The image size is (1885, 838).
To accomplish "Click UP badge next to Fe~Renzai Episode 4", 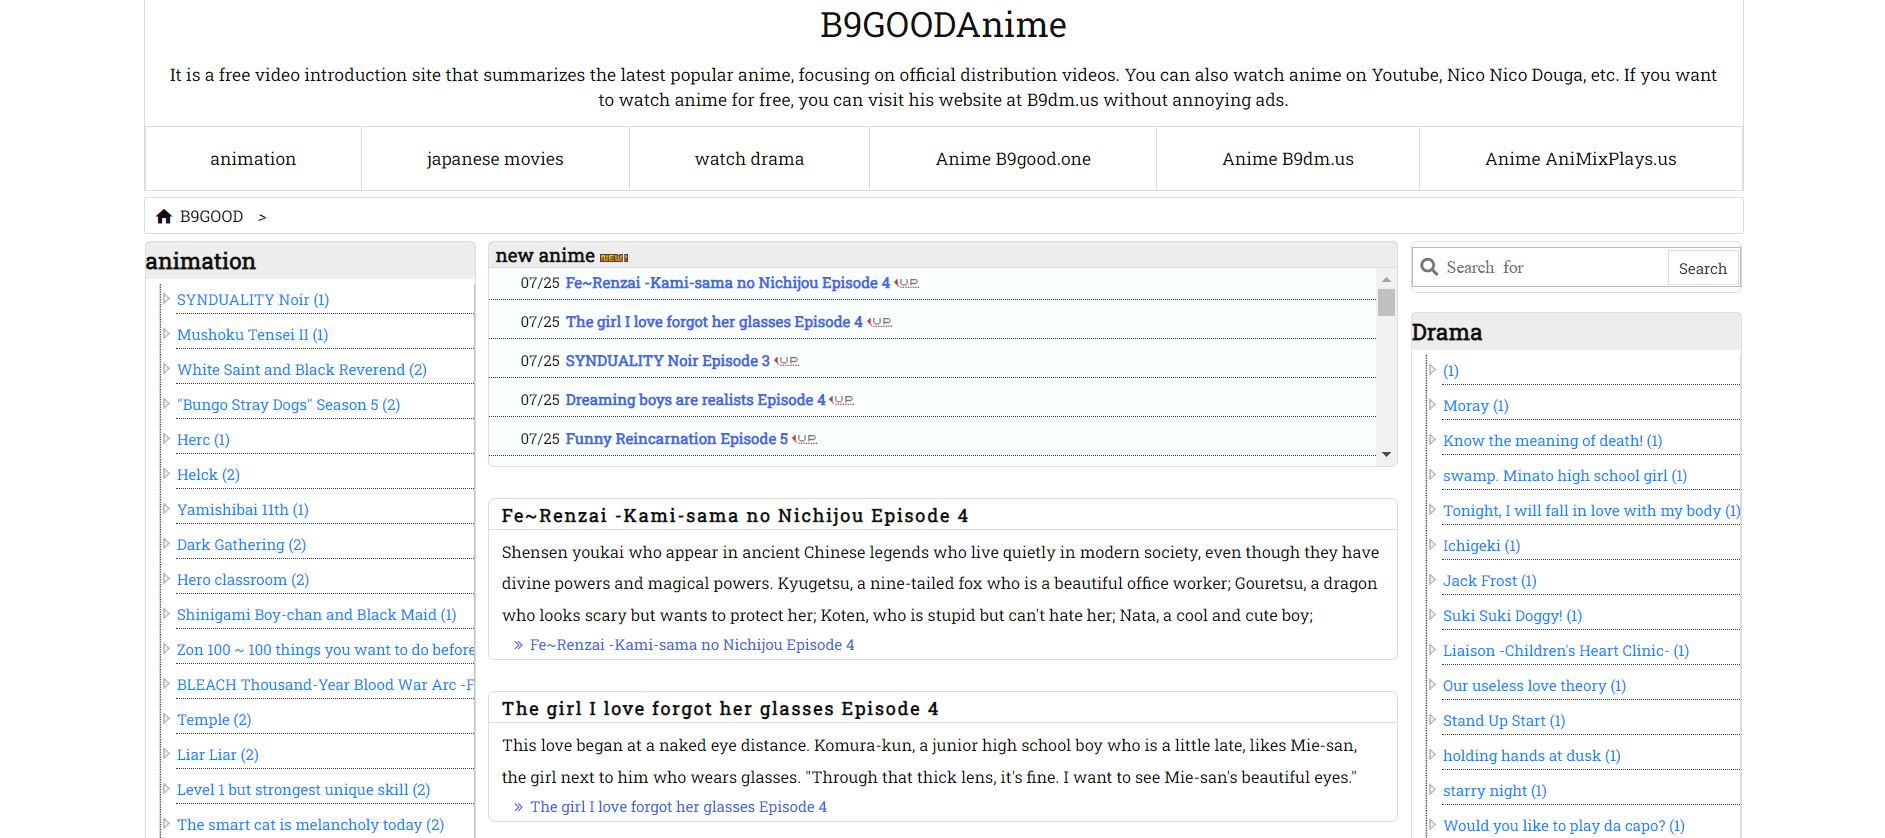I will pos(906,283).
